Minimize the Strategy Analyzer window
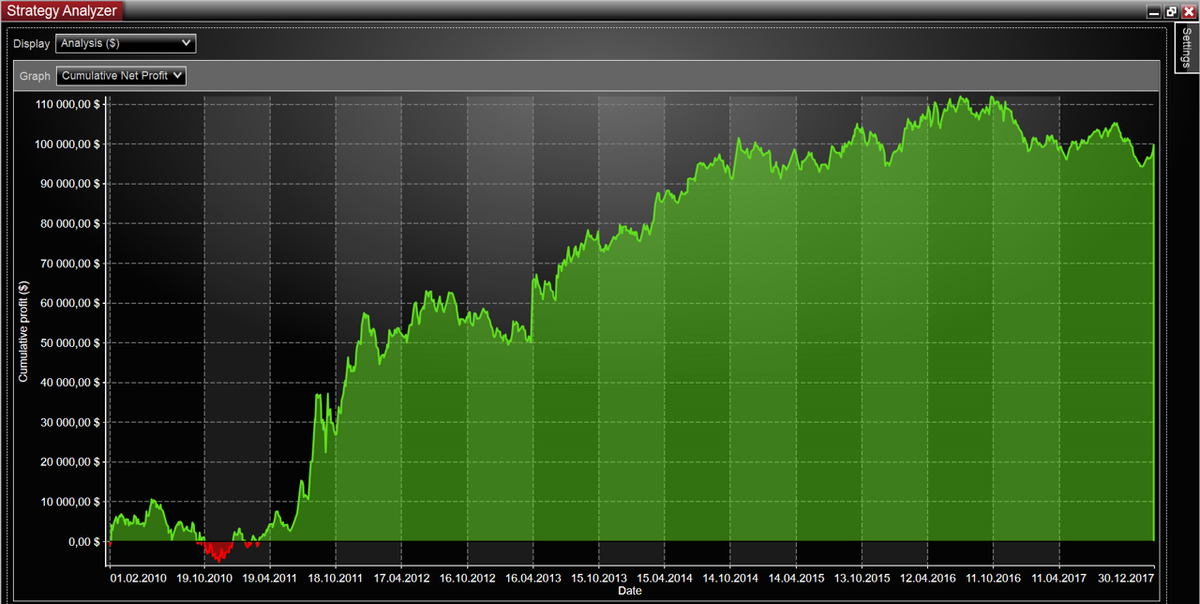This screenshot has width=1200, height=604. tap(1154, 11)
